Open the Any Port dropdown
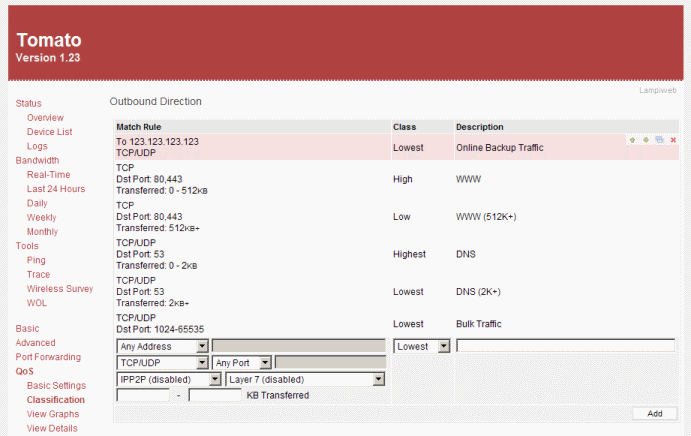Viewport: 691px width, 436px height. point(241,363)
